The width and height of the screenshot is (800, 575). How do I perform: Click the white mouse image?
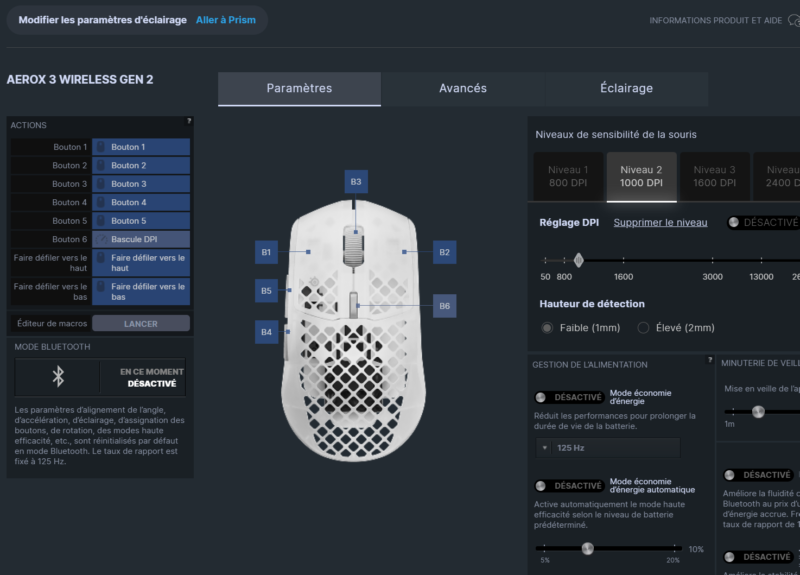353,331
